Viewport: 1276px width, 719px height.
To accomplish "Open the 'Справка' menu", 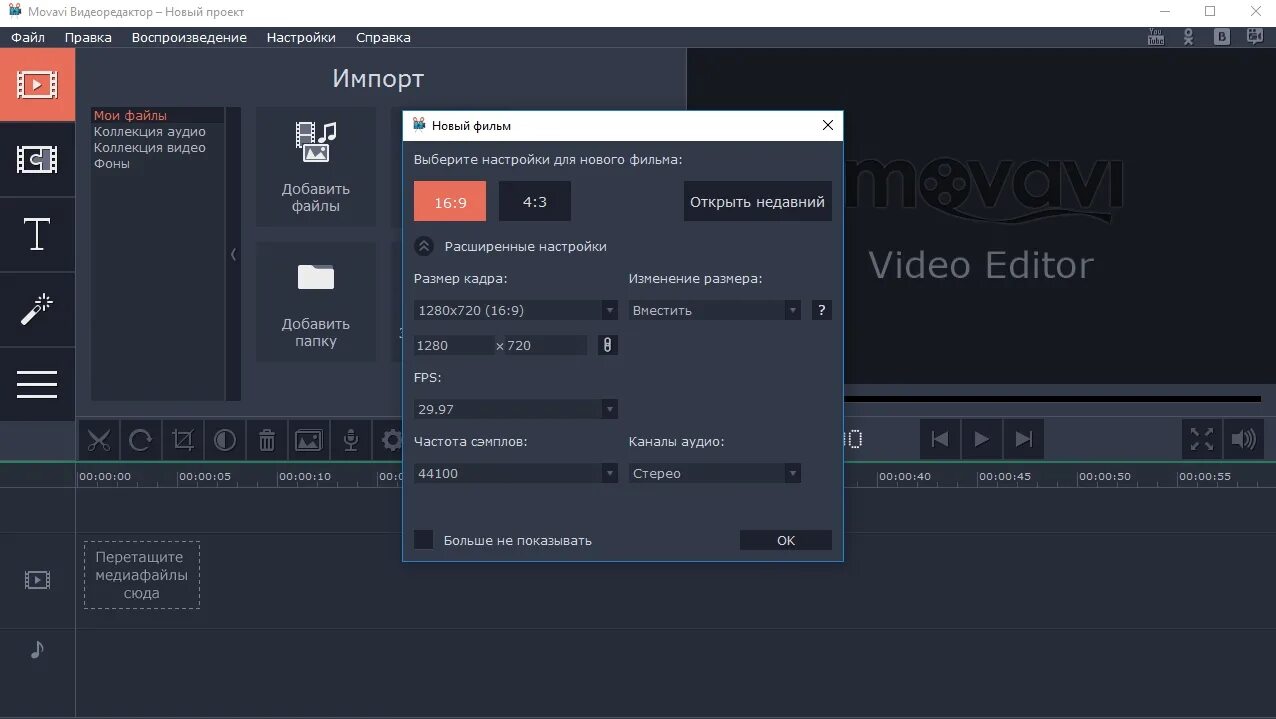I will tap(383, 37).
